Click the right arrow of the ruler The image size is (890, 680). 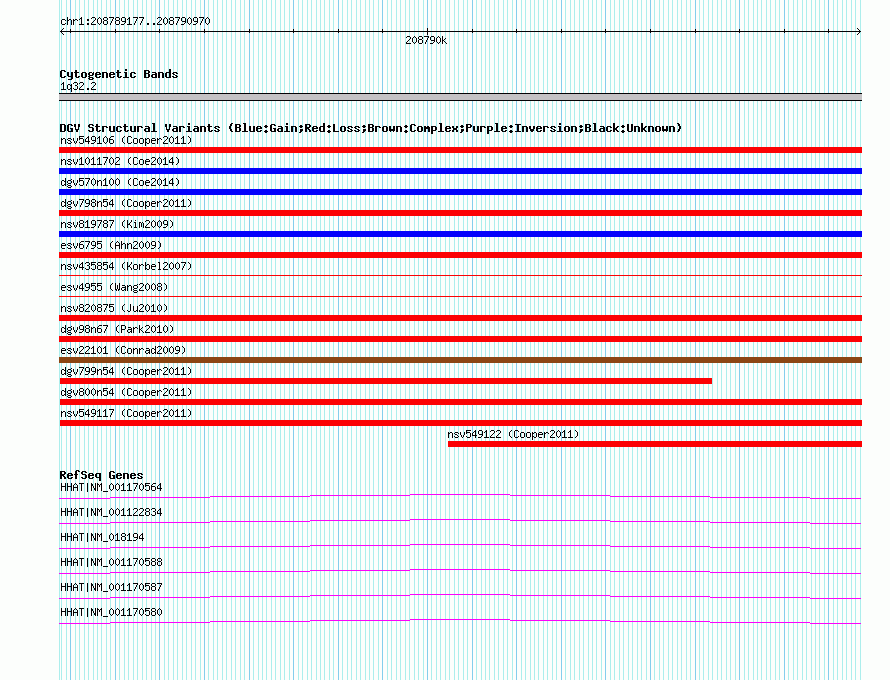(x=858, y=32)
